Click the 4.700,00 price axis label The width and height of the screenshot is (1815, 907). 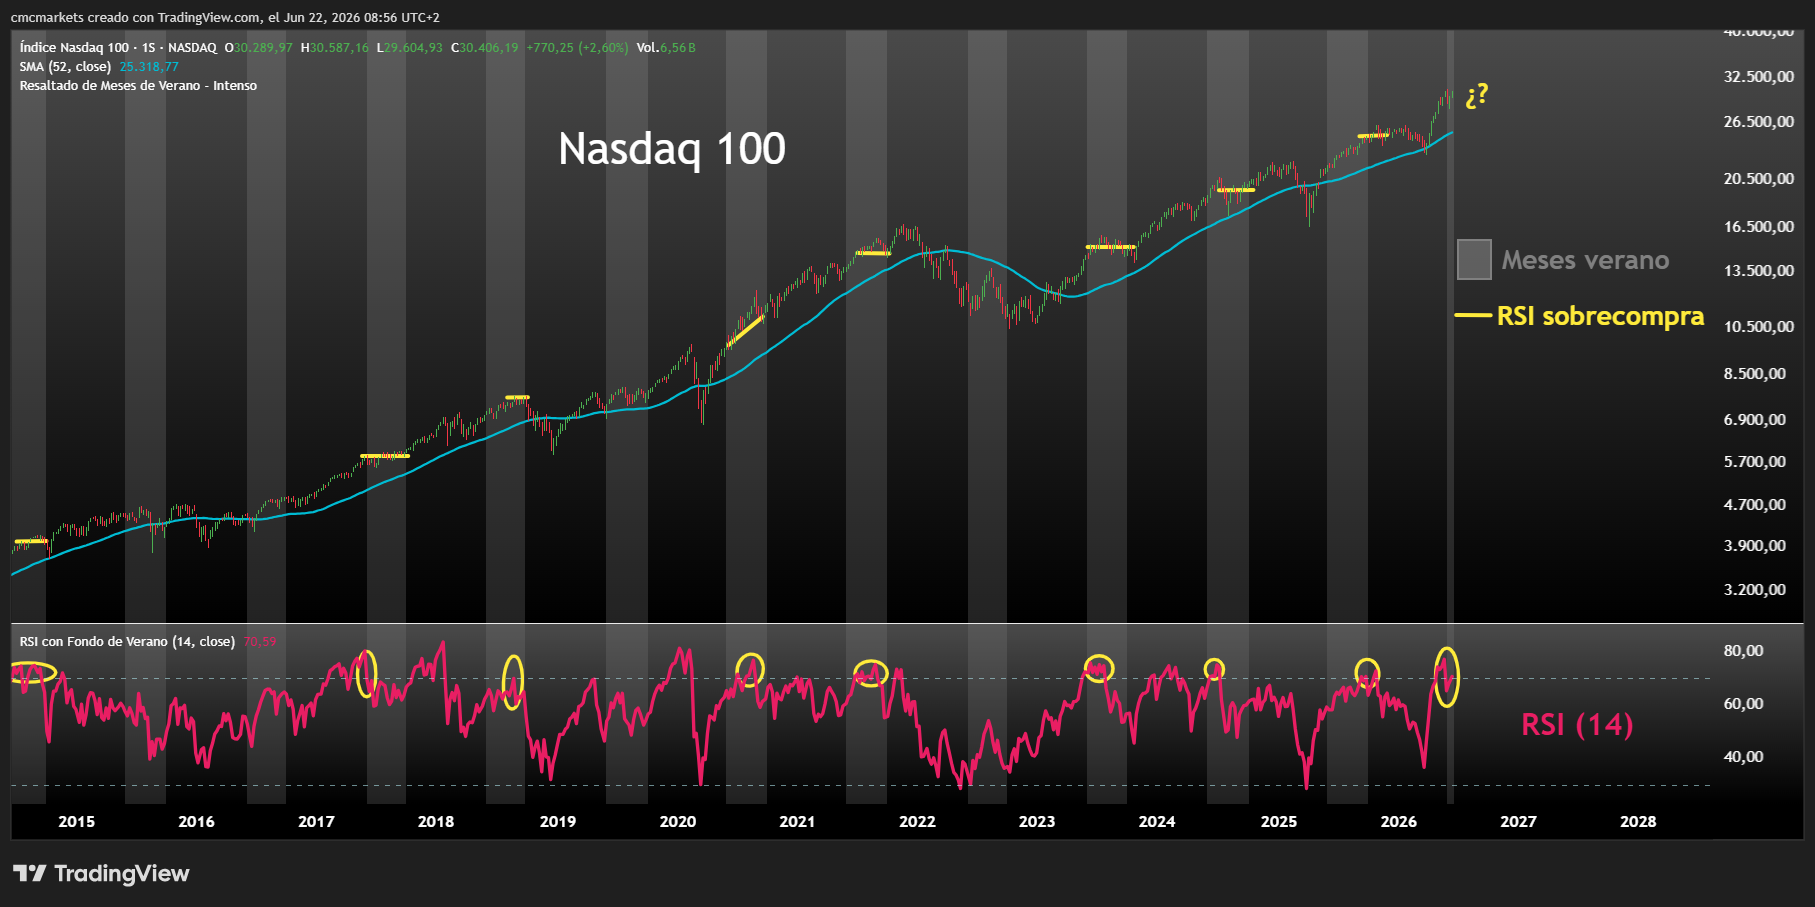coord(1755,504)
